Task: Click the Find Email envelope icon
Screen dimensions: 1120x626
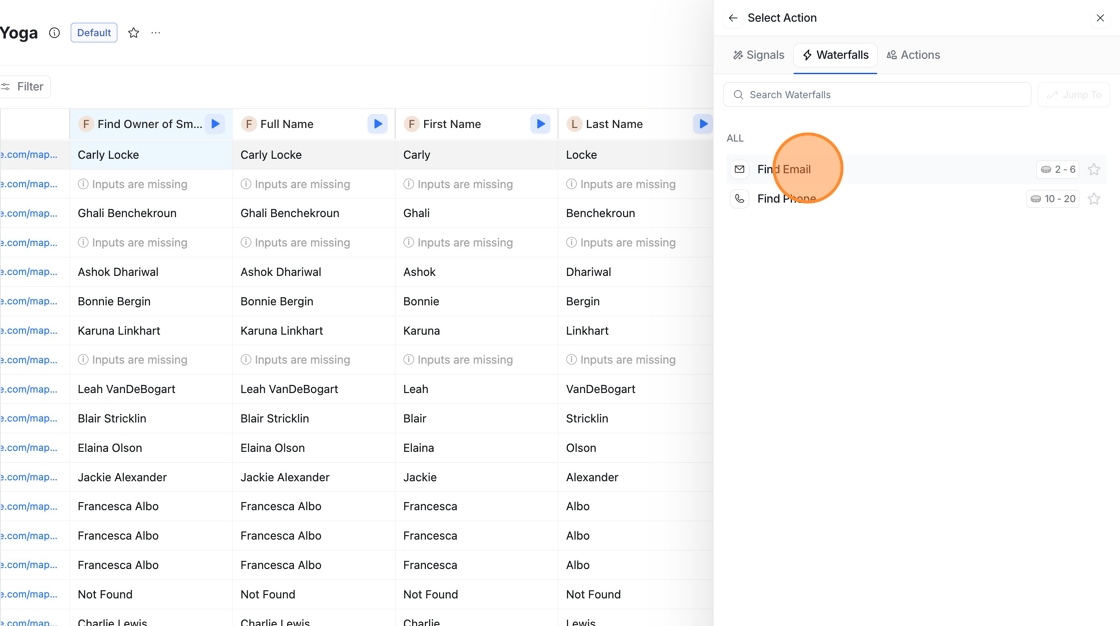Action: [739, 169]
